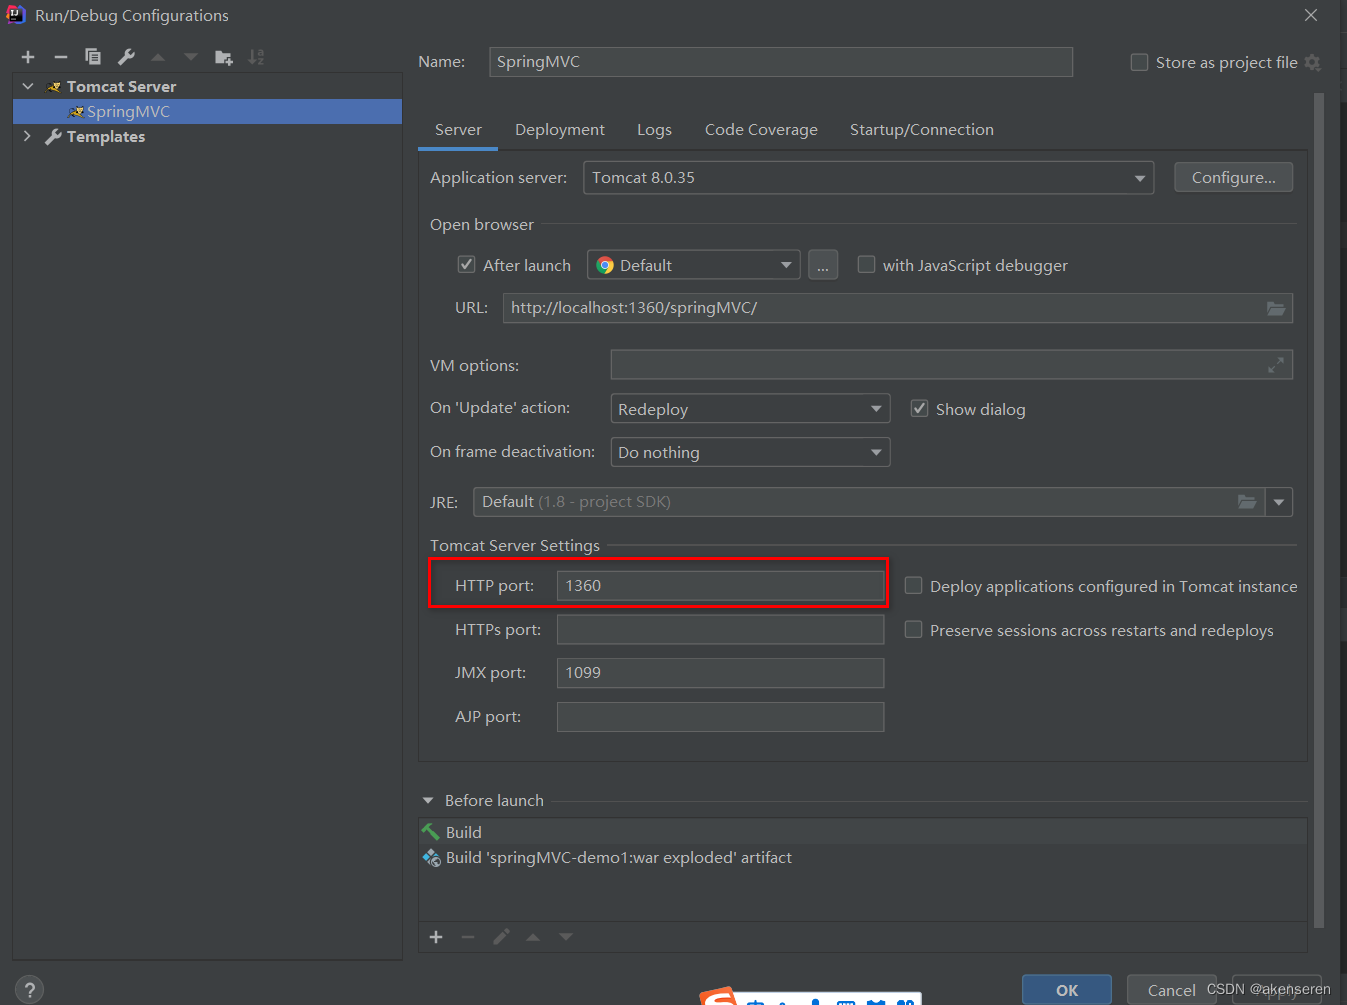Click the VM options input field
This screenshot has height=1005, width=1347.
pos(951,365)
